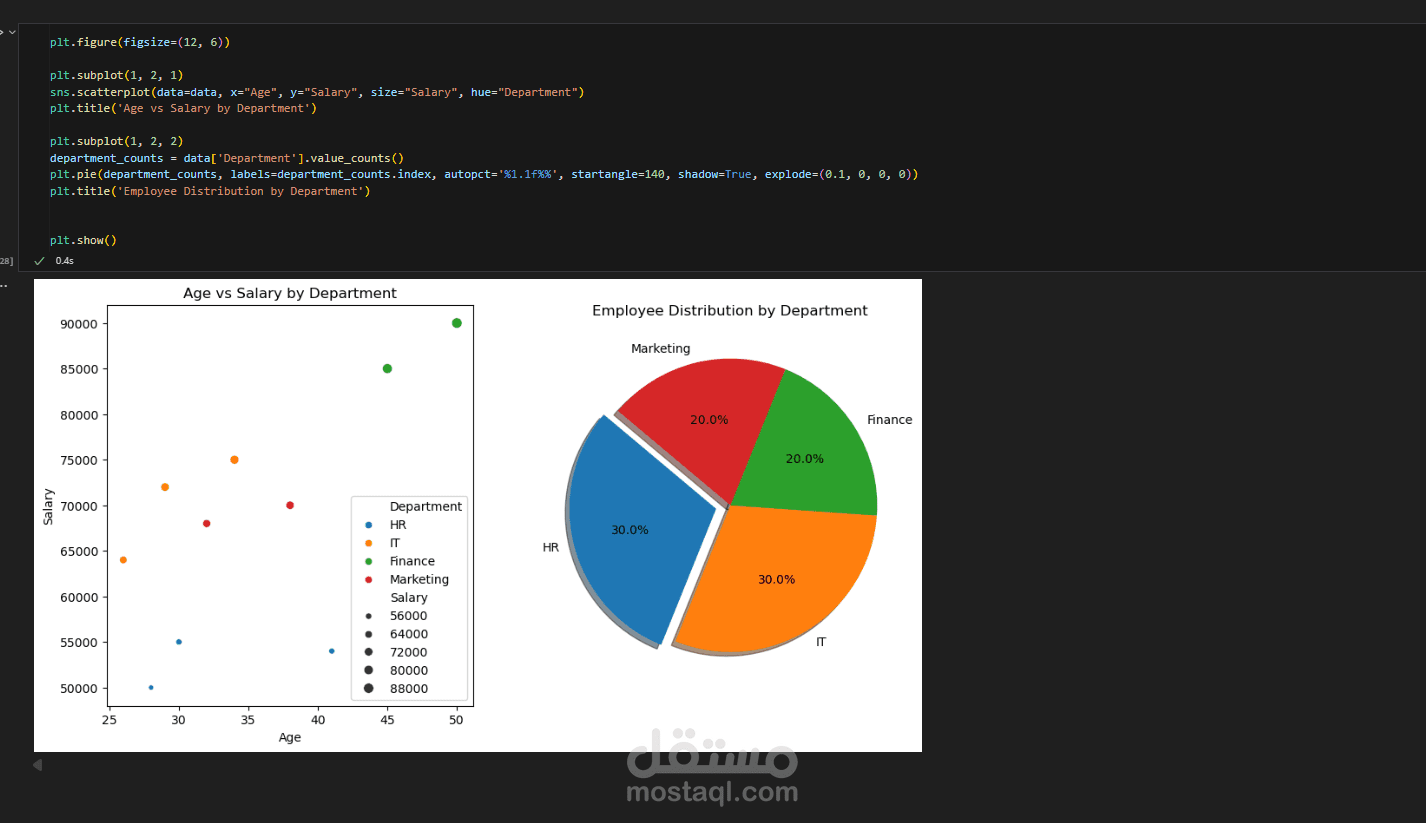This screenshot has width=1426, height=823.
Task: Open the run cell options chevron
Action: 12,33
